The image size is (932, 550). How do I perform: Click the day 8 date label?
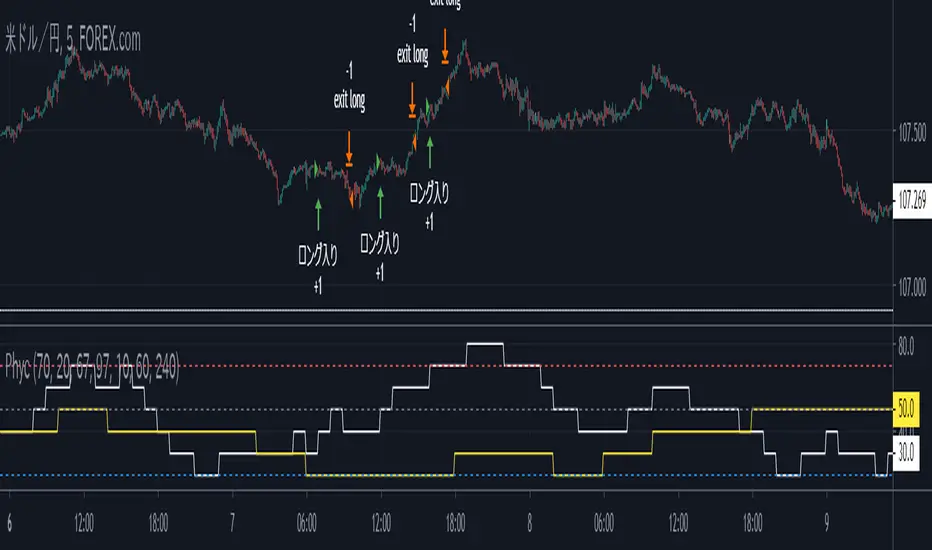(x=530, y=523)
